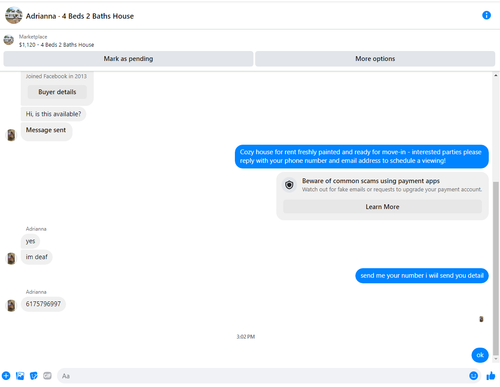Focus the 'Aa' message input field
500x387 pixels.
coord(262,376)
